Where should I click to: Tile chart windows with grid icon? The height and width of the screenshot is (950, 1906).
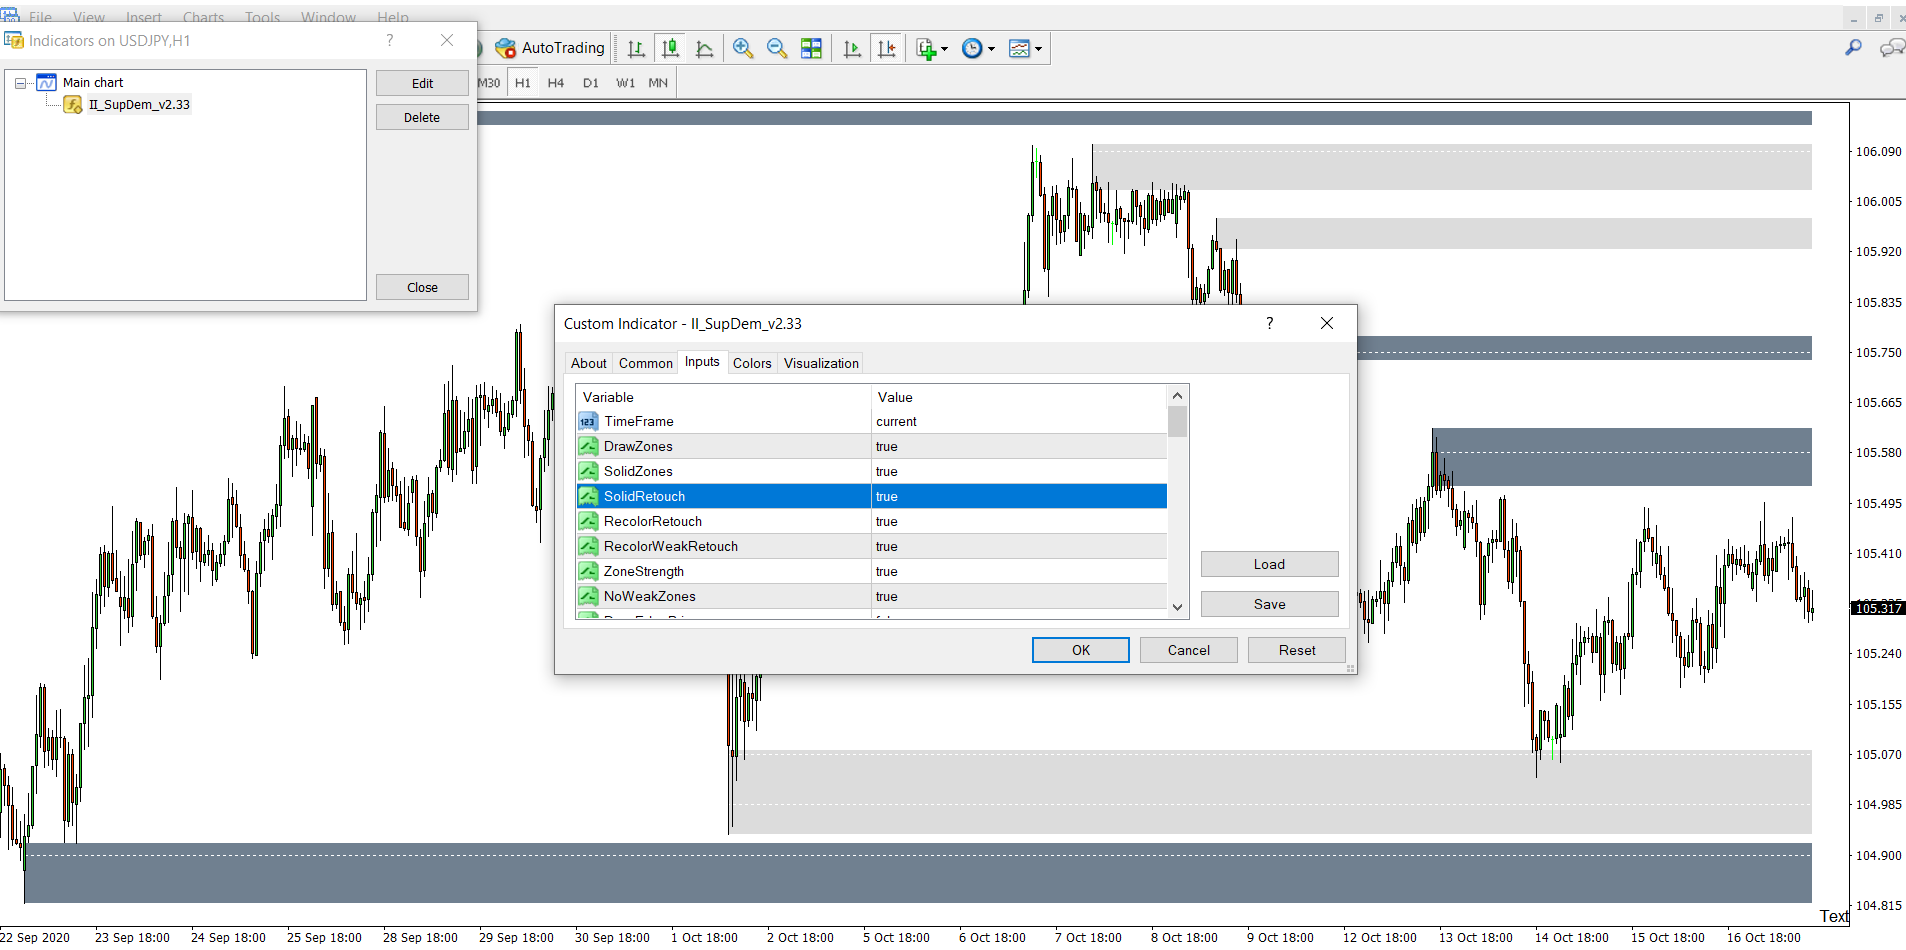811,48
